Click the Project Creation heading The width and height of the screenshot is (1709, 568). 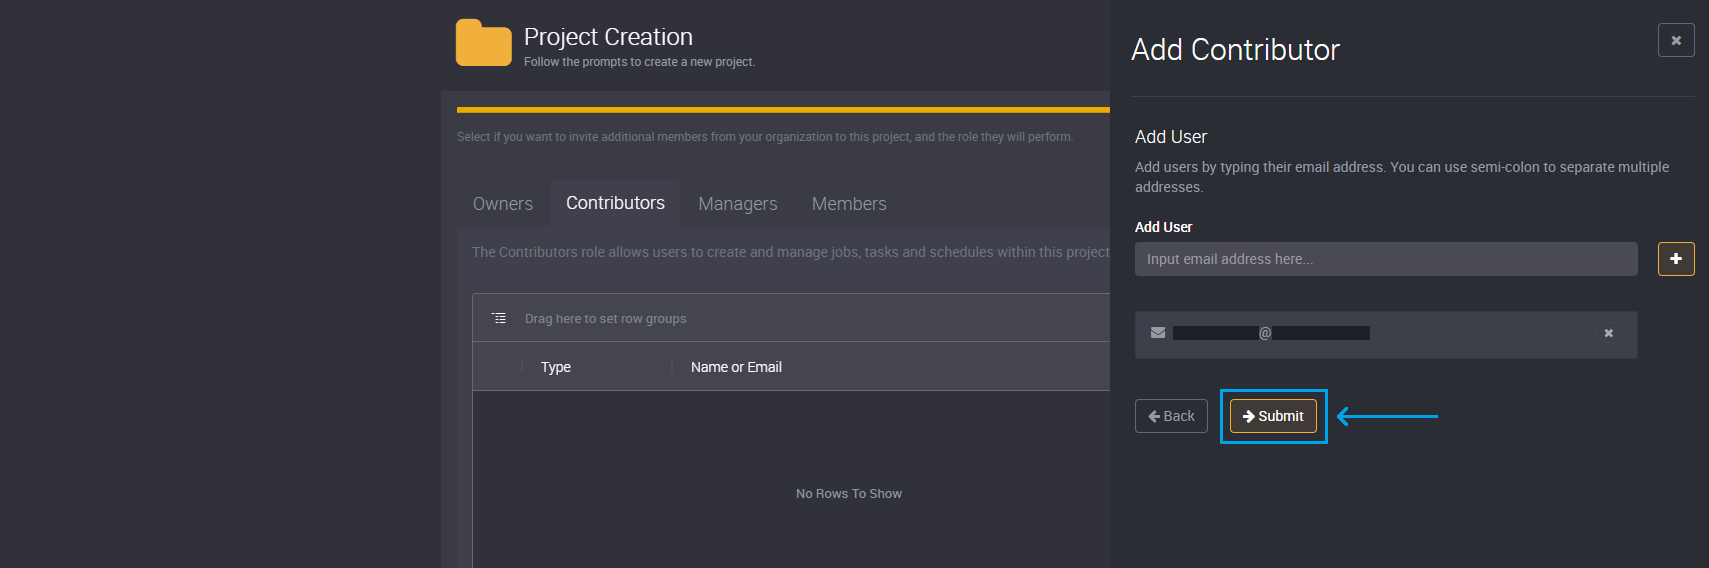click(608, 37)
